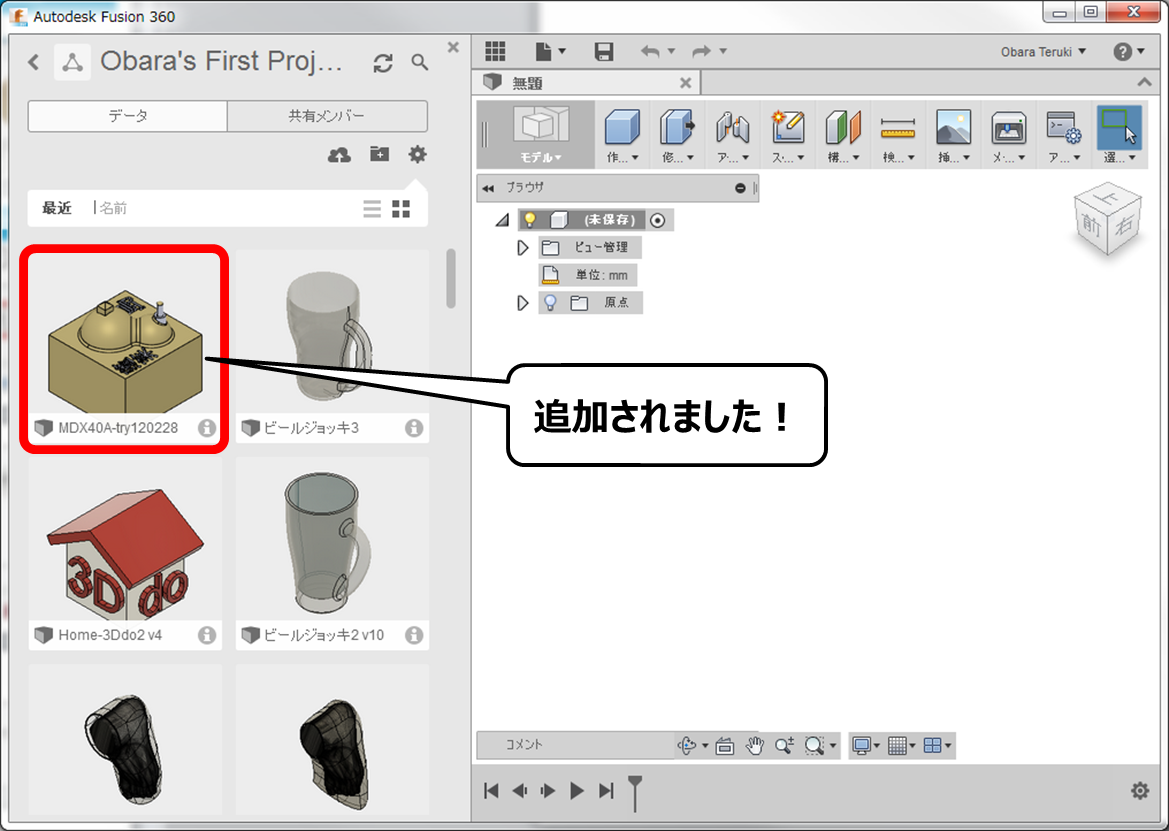Image resolution: width=1169 pixels, height=831 pixels.
Task: Open display settings monitor dropdown
Action: [x=866, y=745]
